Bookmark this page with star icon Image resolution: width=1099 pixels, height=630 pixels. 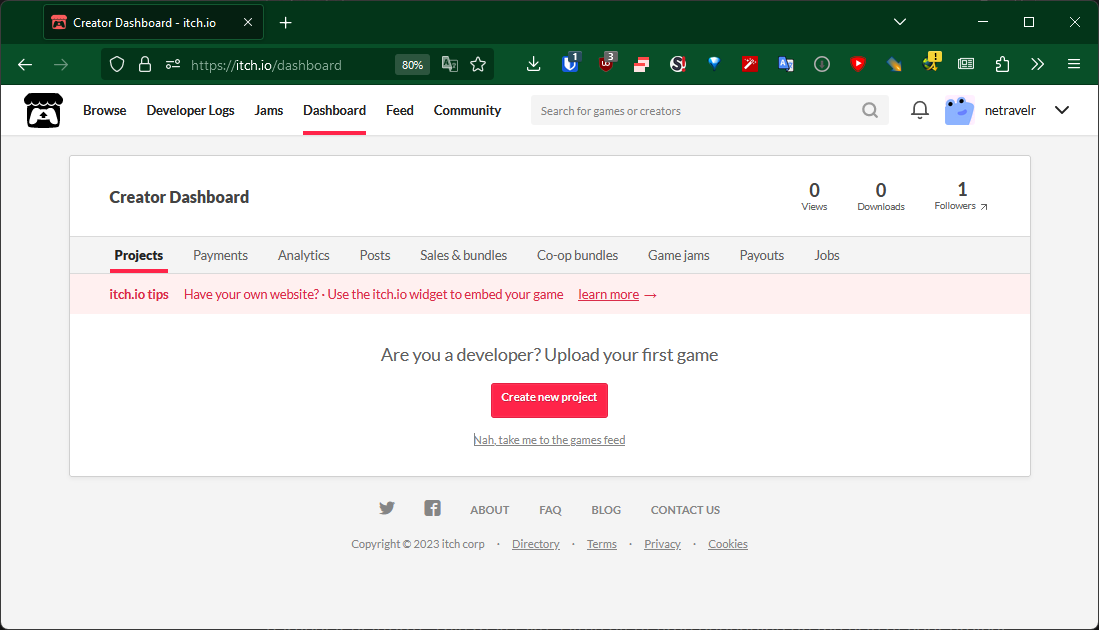point(478,64)
